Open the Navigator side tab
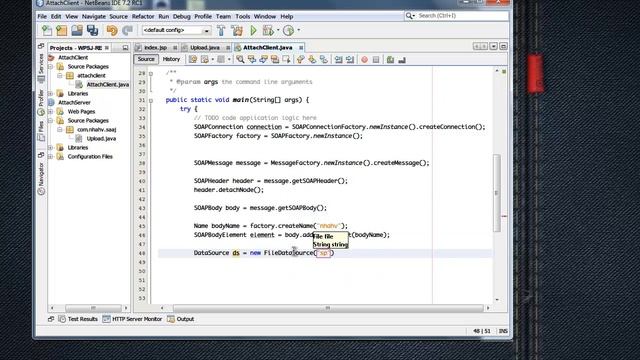The height and width of the screenshot is (360, 640). pos(41,178)
